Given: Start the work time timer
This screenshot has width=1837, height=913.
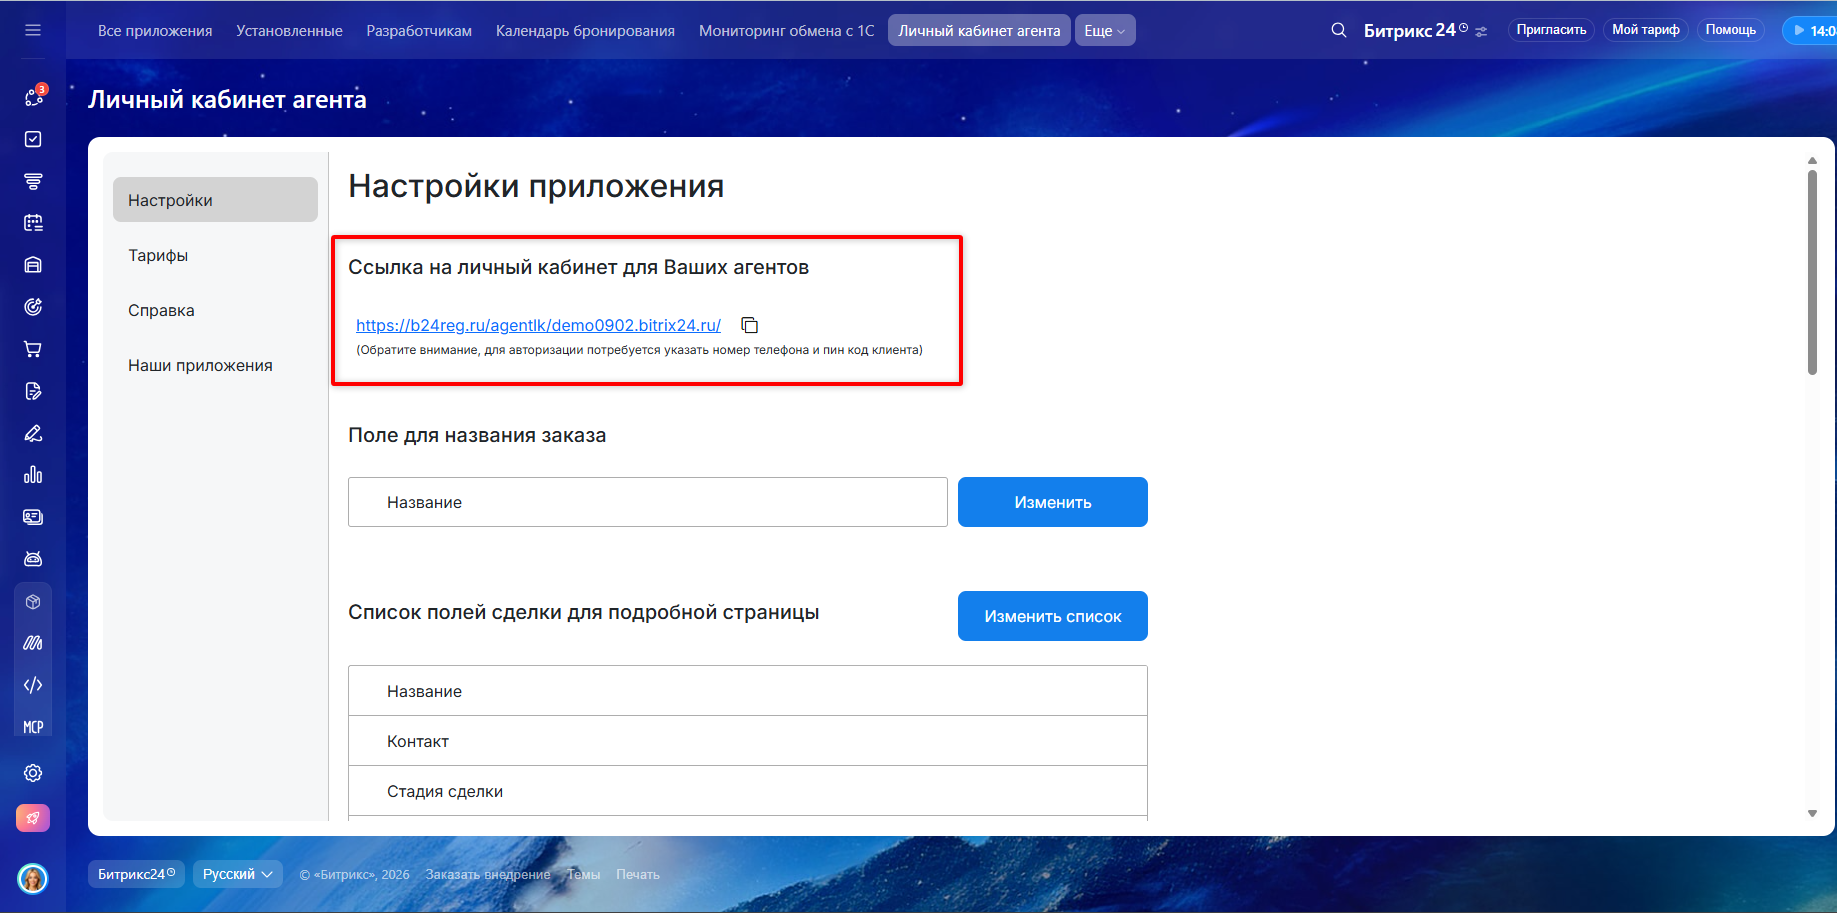Looking at the screenshot, I should tap(1812, 30).
